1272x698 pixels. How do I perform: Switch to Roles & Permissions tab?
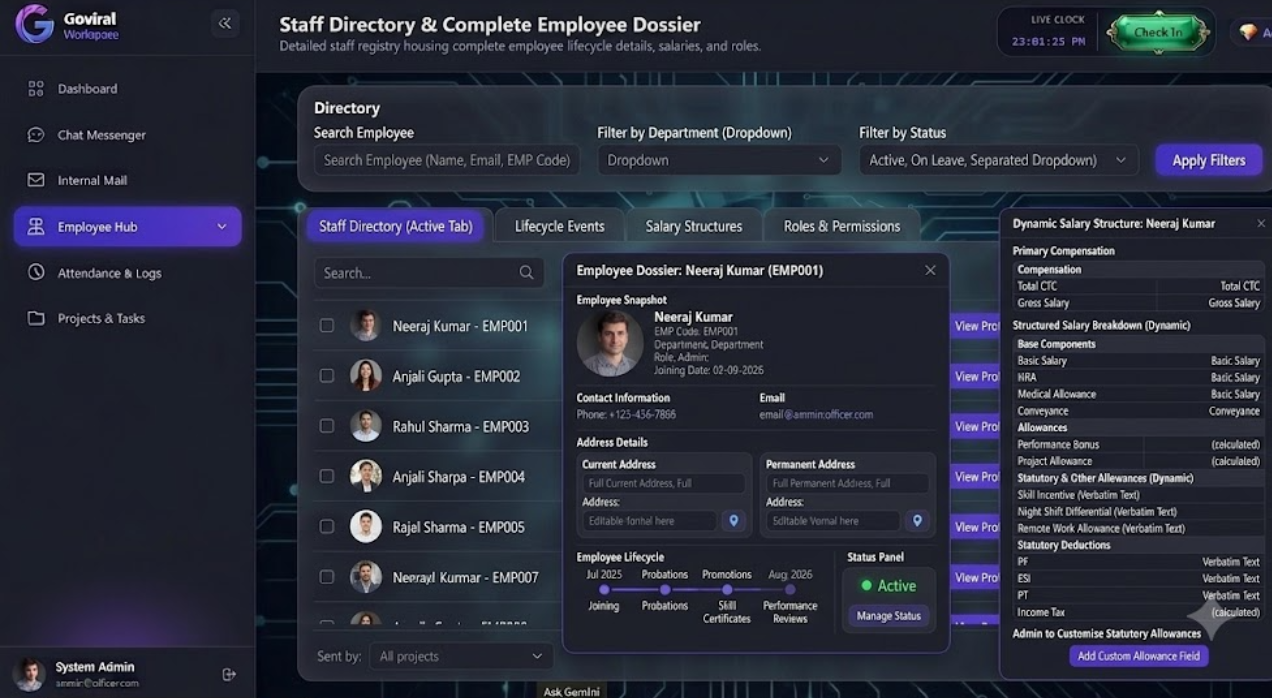842,226
